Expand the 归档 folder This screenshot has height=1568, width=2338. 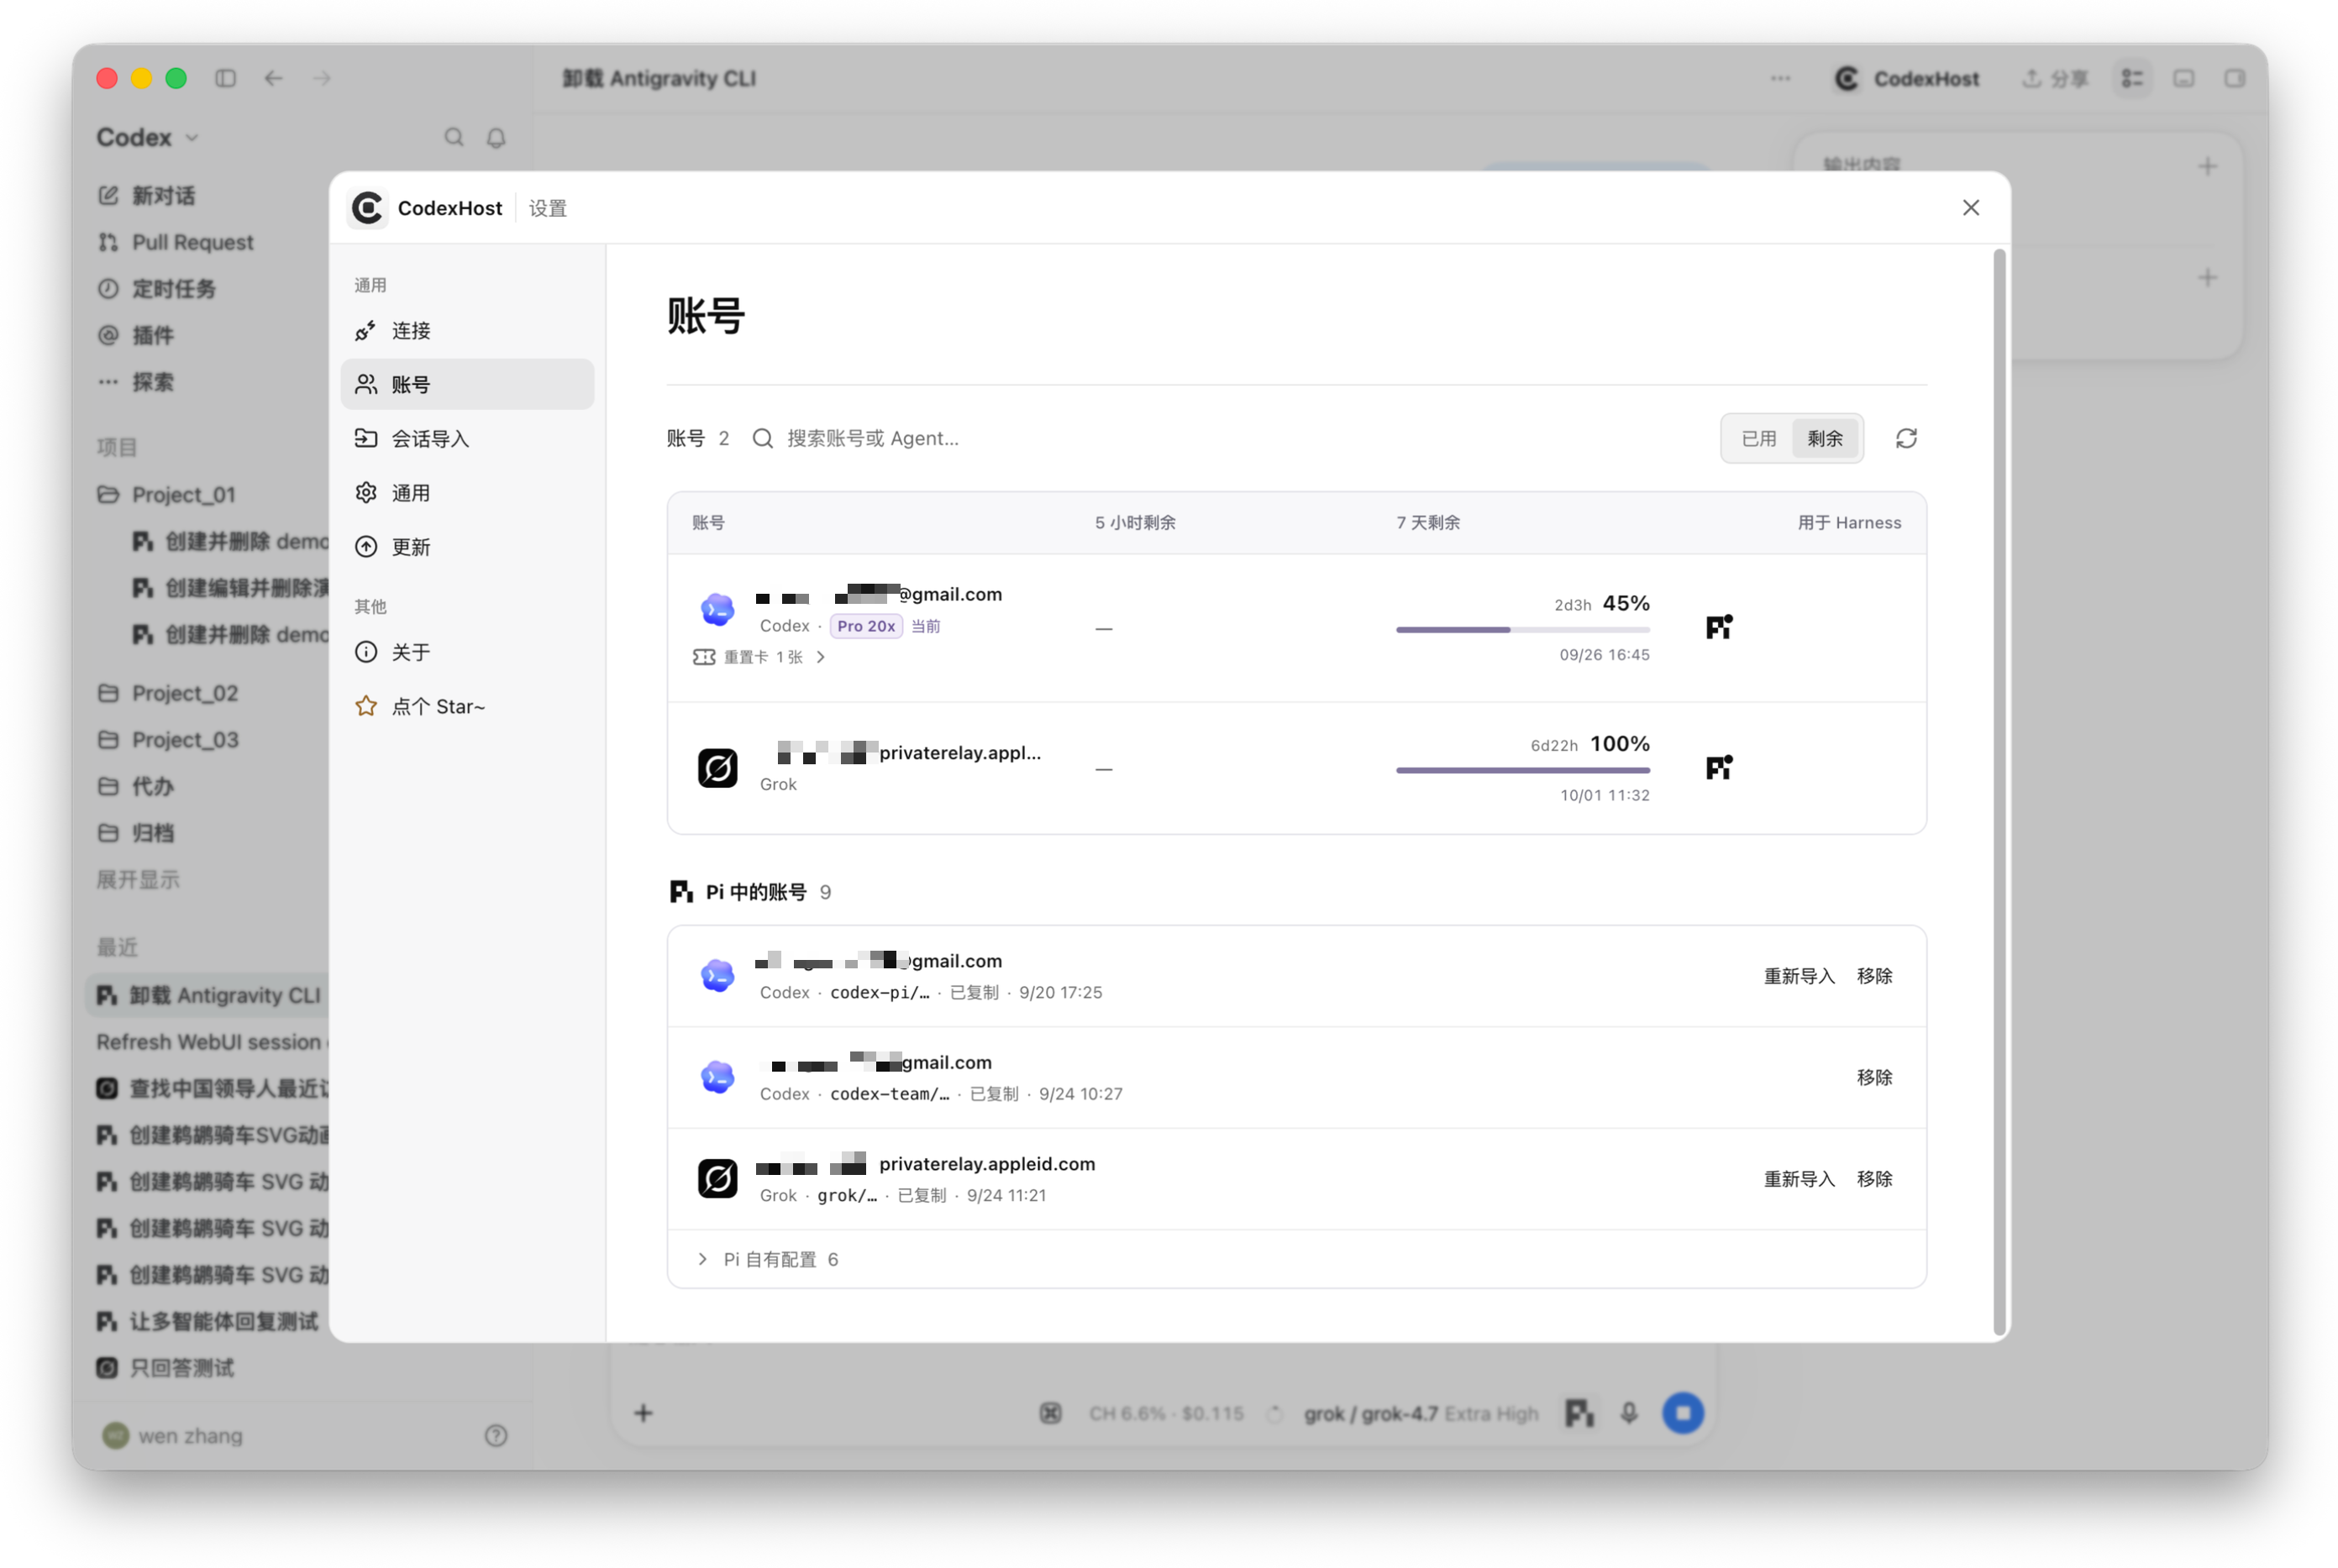(135, 832)
